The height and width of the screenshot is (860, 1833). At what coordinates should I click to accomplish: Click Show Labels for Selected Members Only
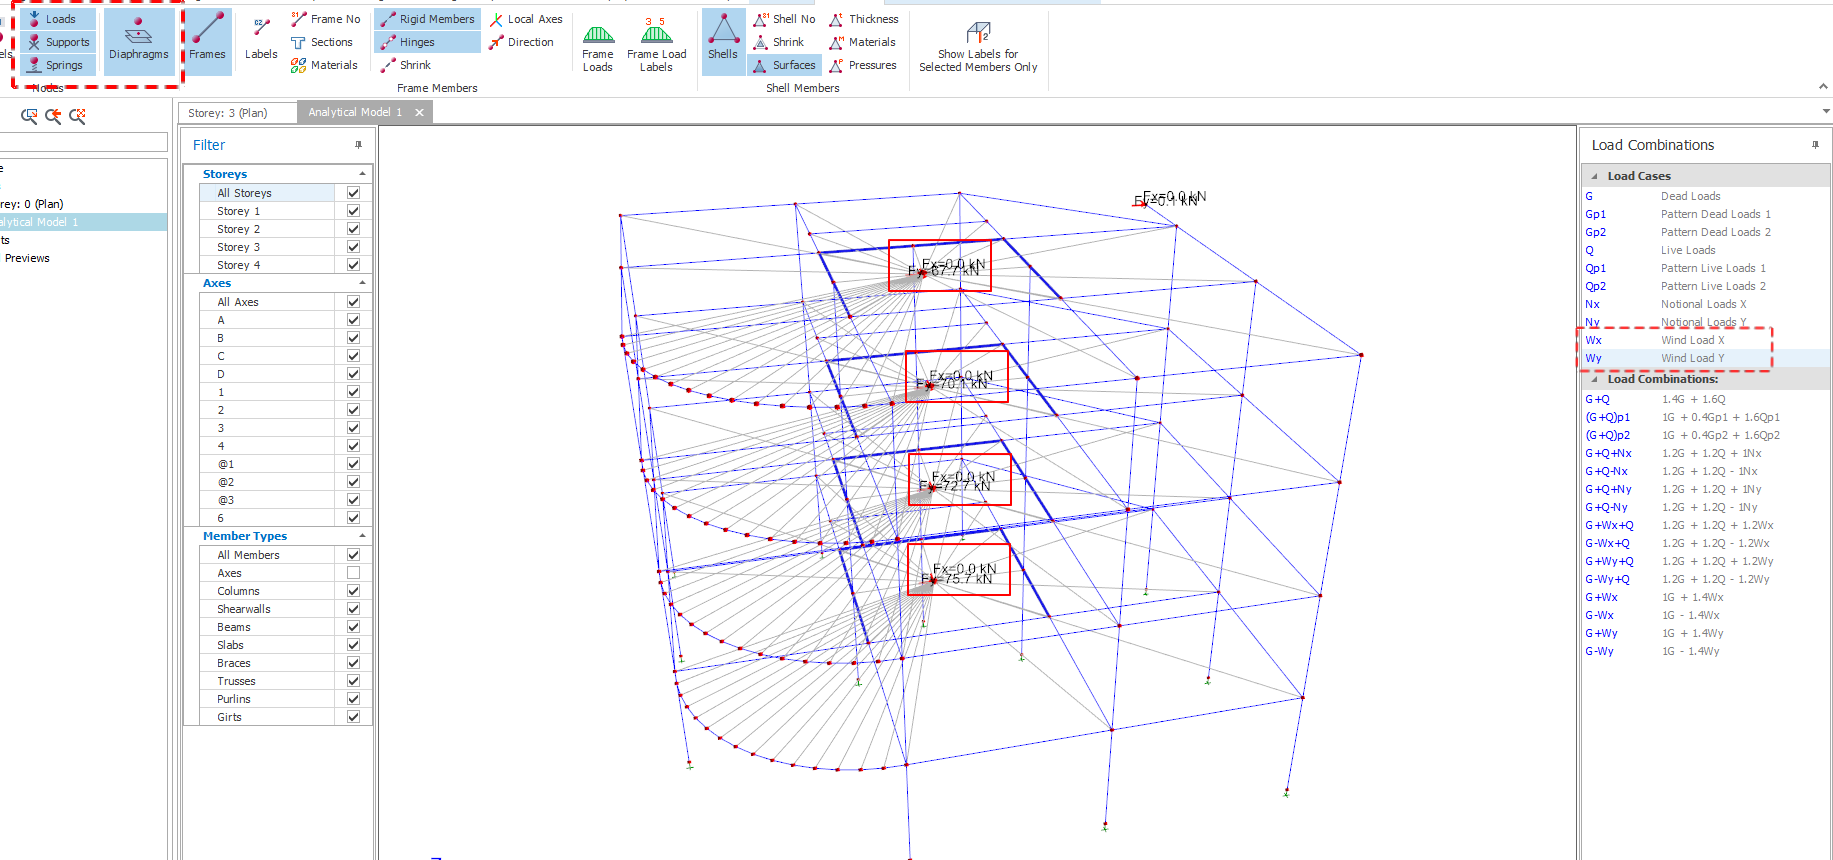pyautogui.click(x=978, y=47)
